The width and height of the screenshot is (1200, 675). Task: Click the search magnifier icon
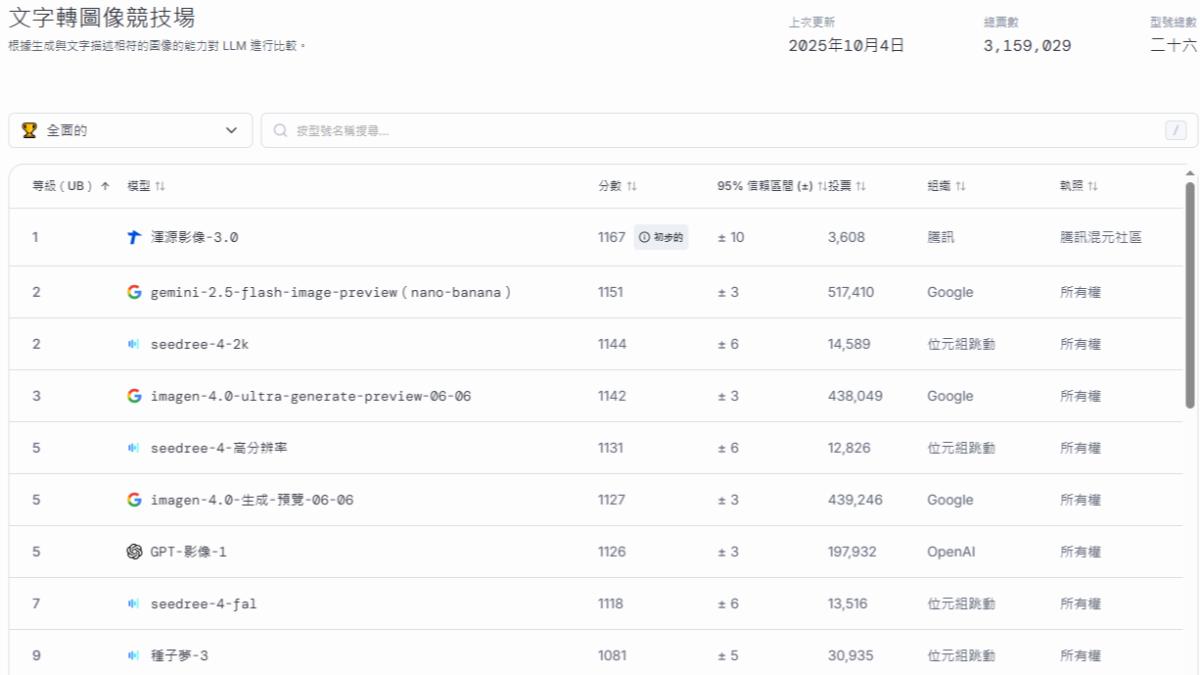pos(281,130)
